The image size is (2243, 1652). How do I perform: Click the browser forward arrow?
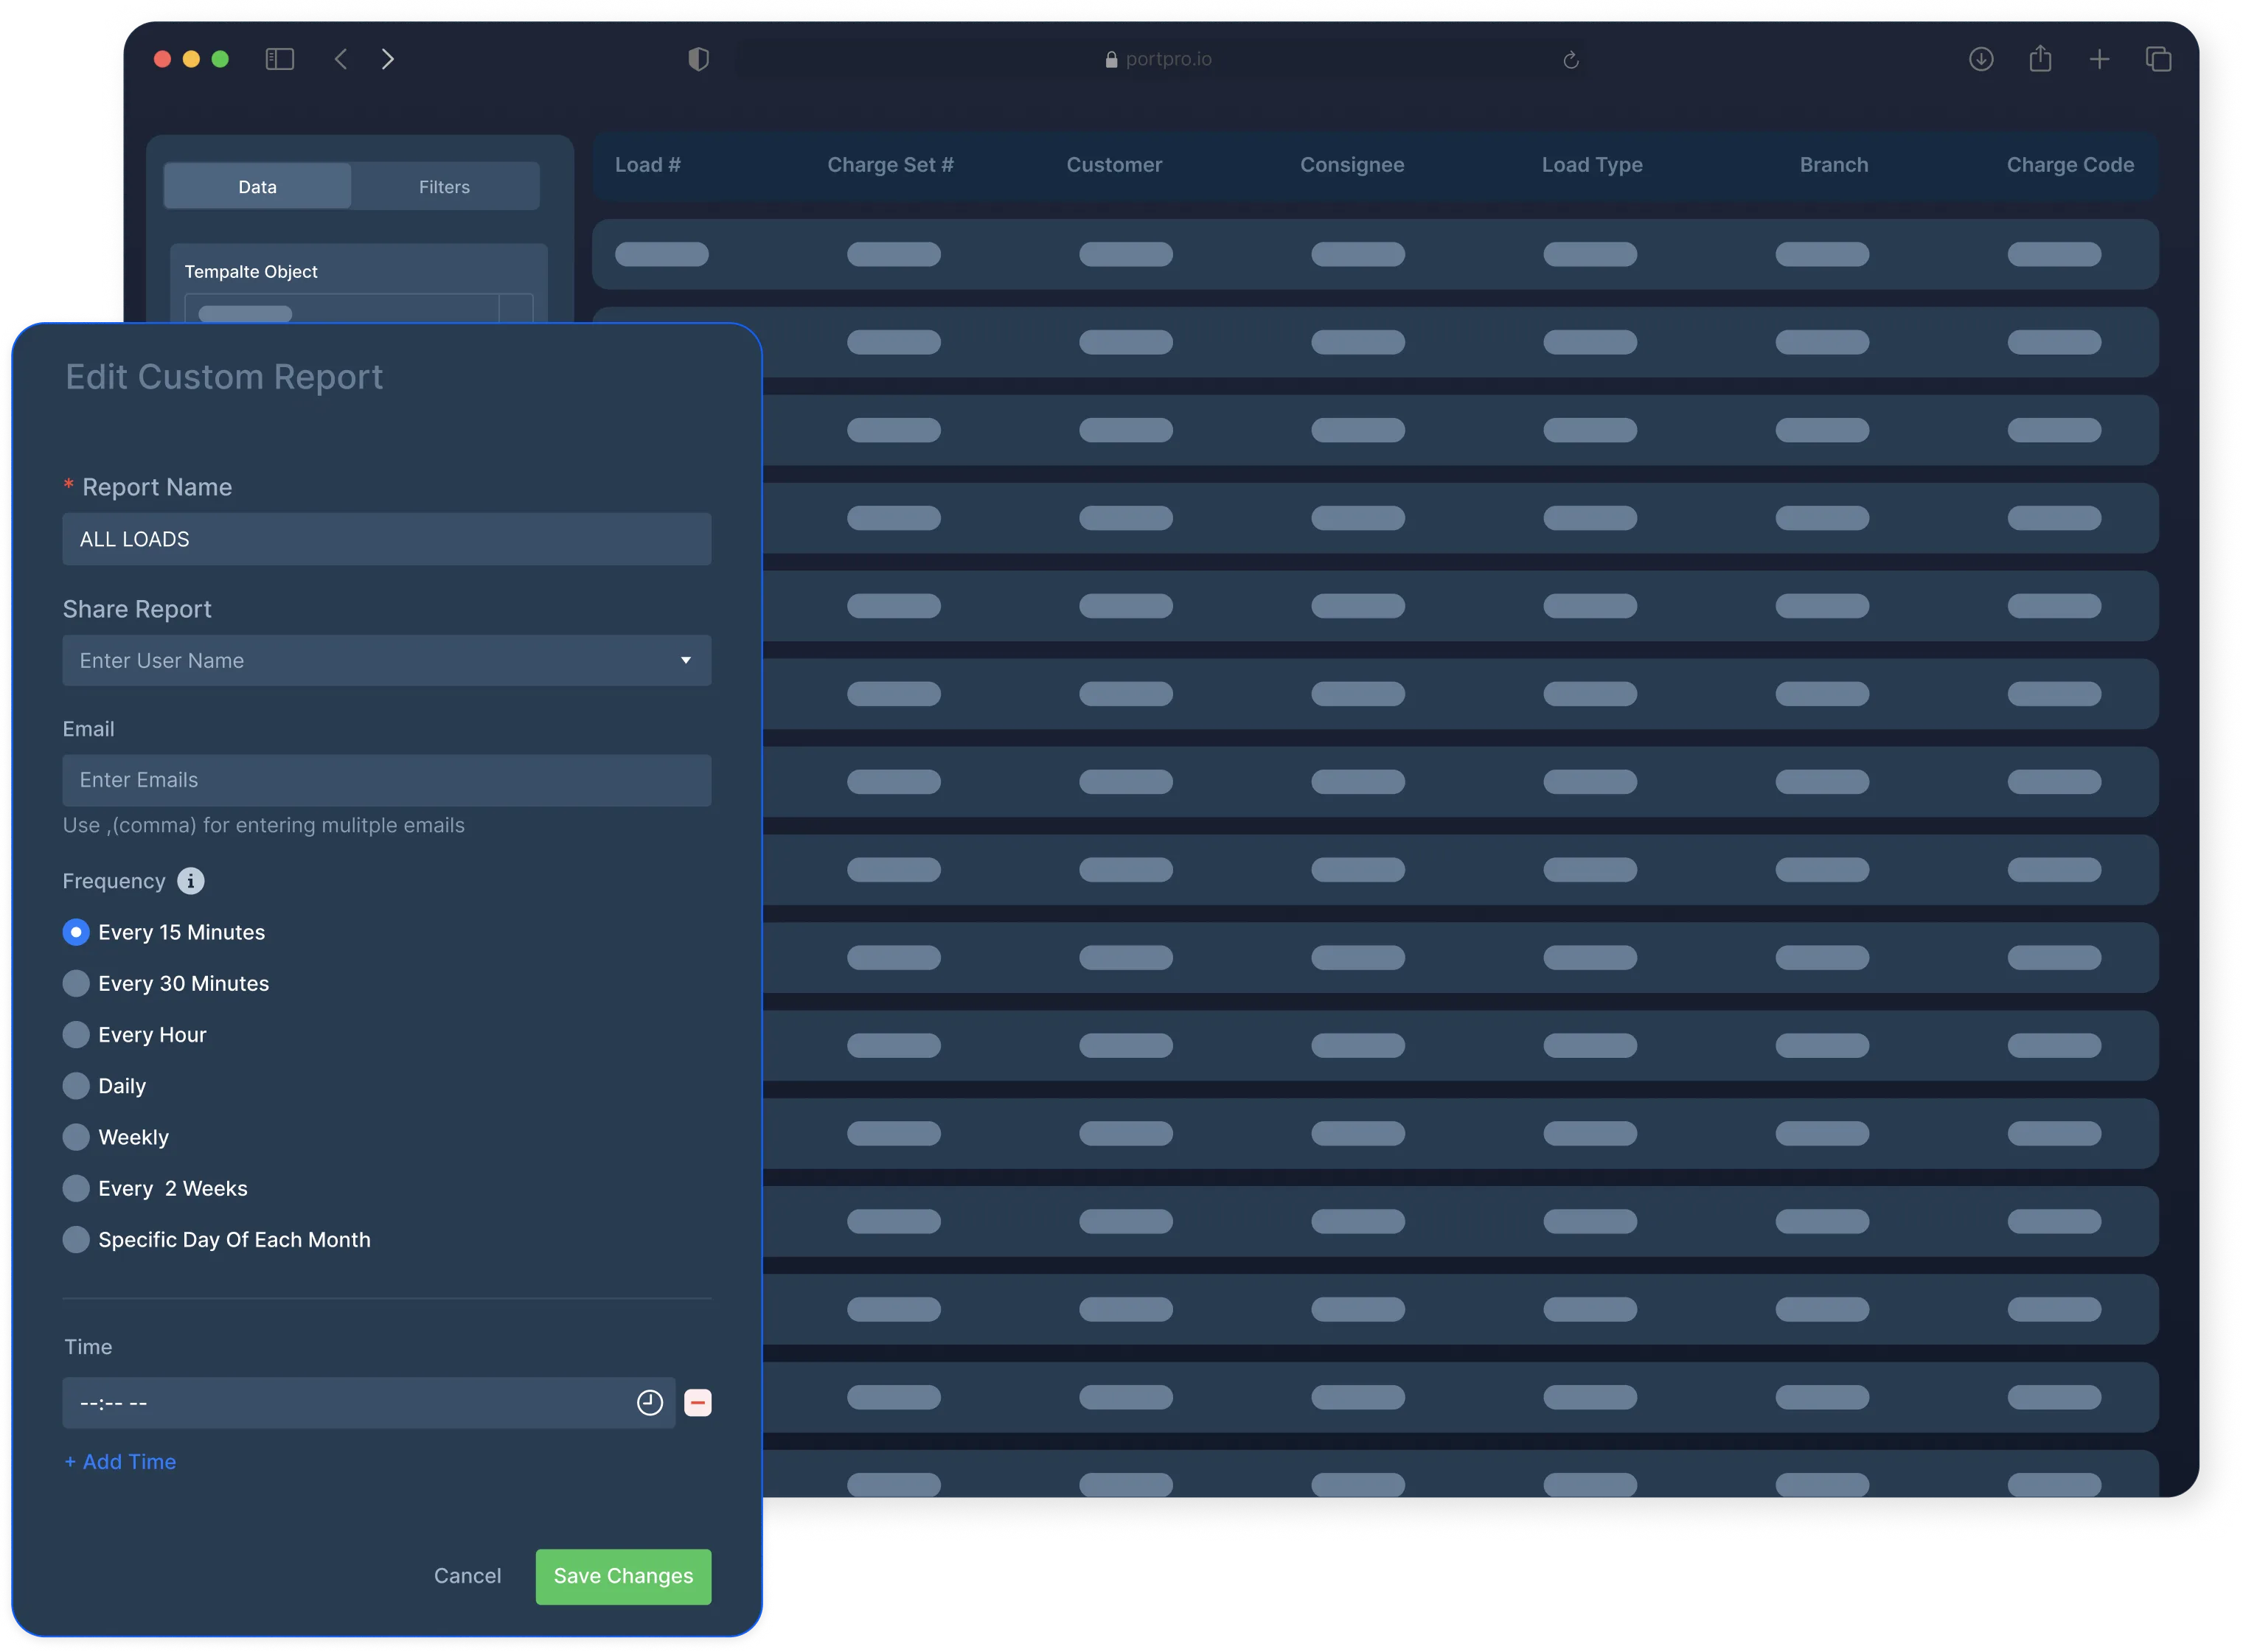[388, 60]
